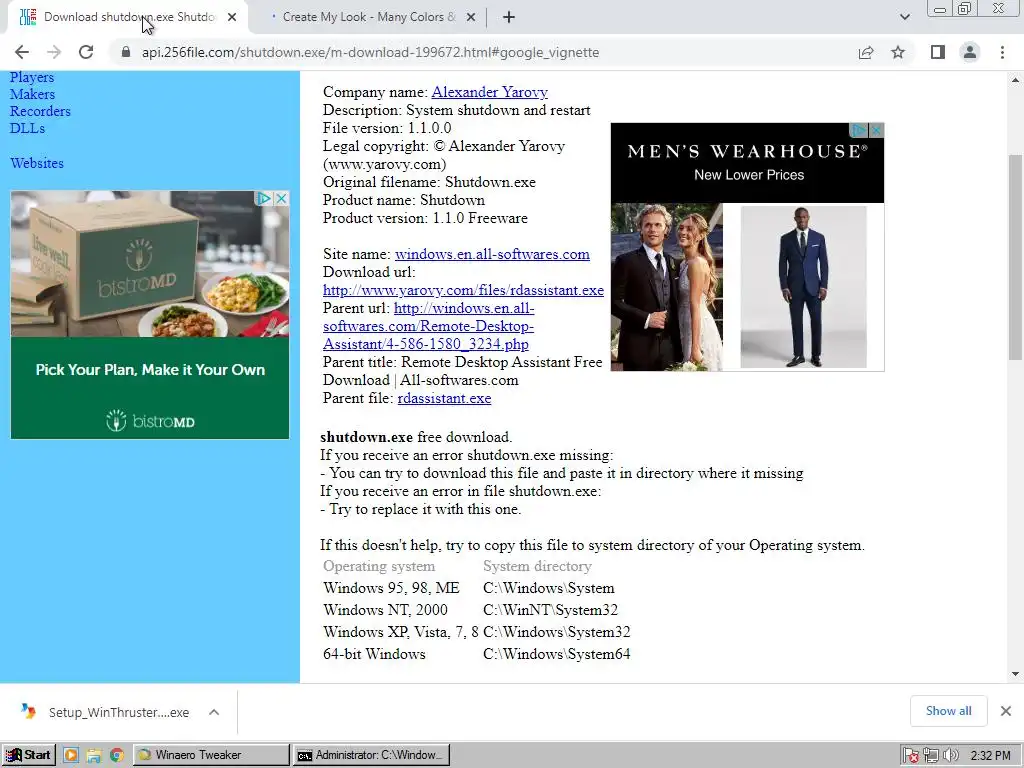
Task: Click the 'C:\Windows\System64' cell
Action: pyautogui.click(x=556, y=654)
